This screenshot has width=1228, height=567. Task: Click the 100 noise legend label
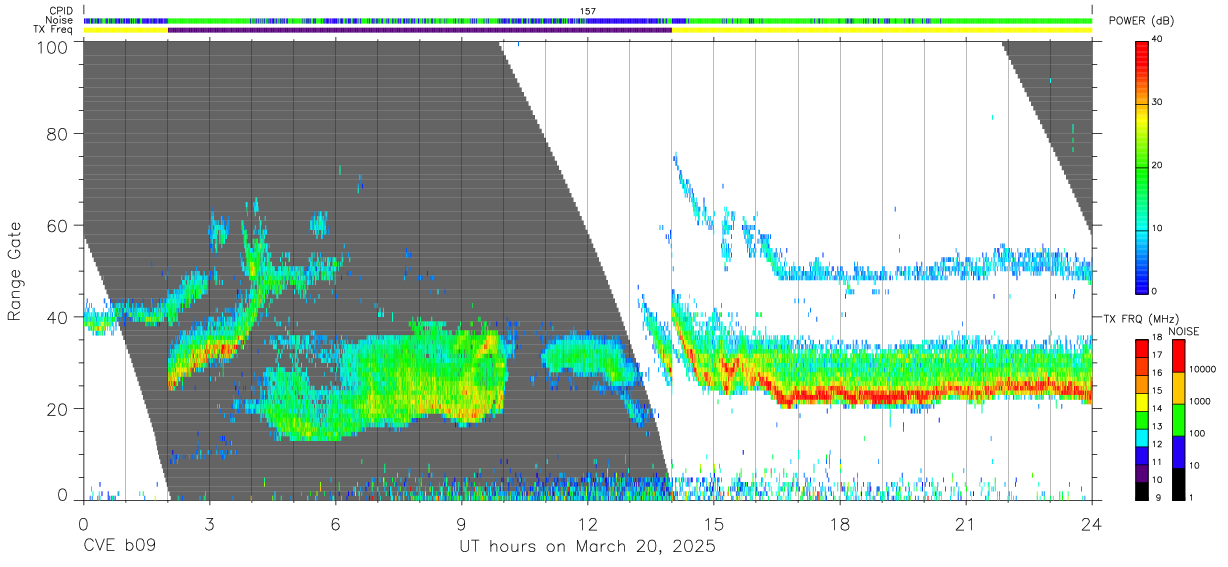1197,433
